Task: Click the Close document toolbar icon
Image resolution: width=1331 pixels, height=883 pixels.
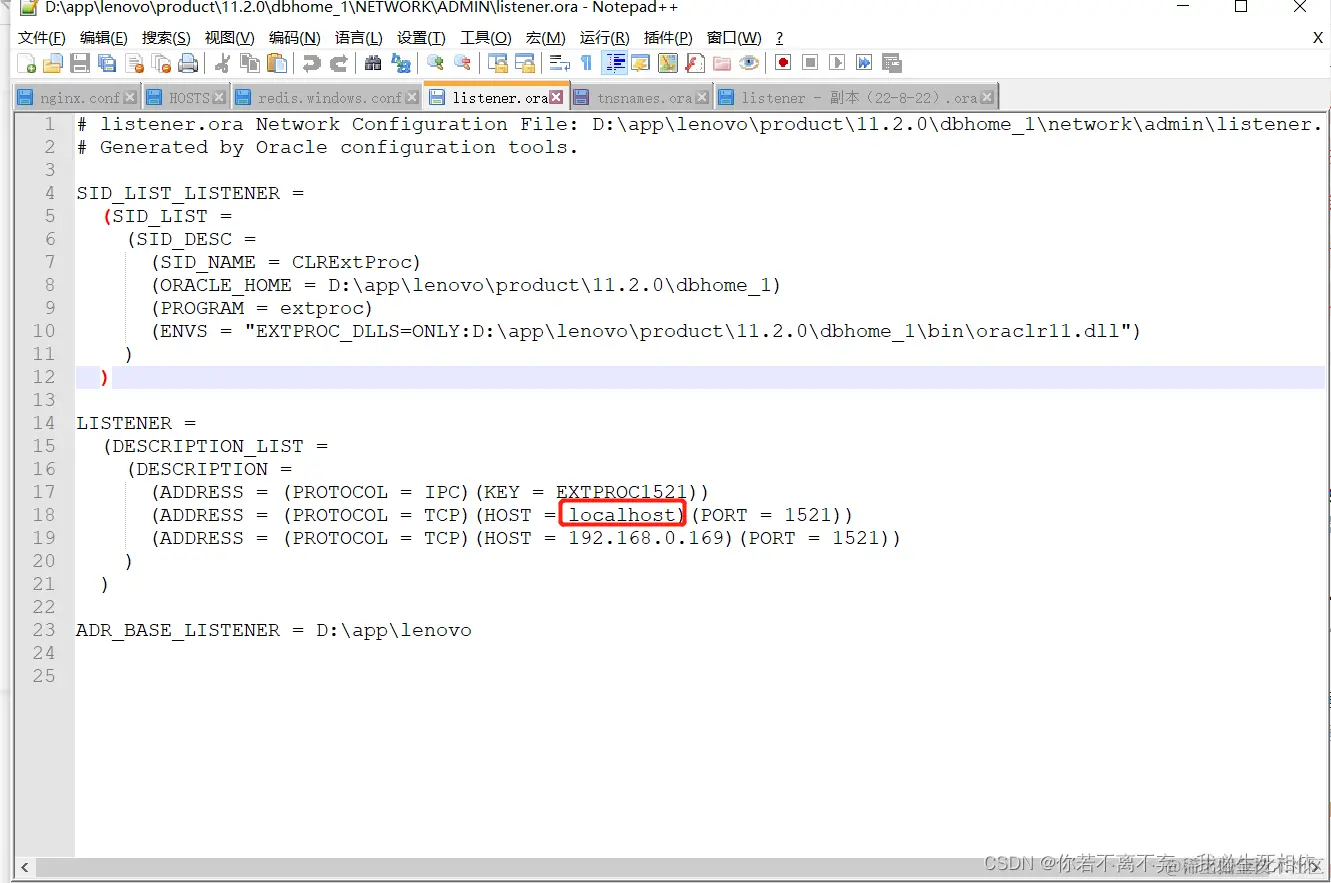Action: click(134, 63)
